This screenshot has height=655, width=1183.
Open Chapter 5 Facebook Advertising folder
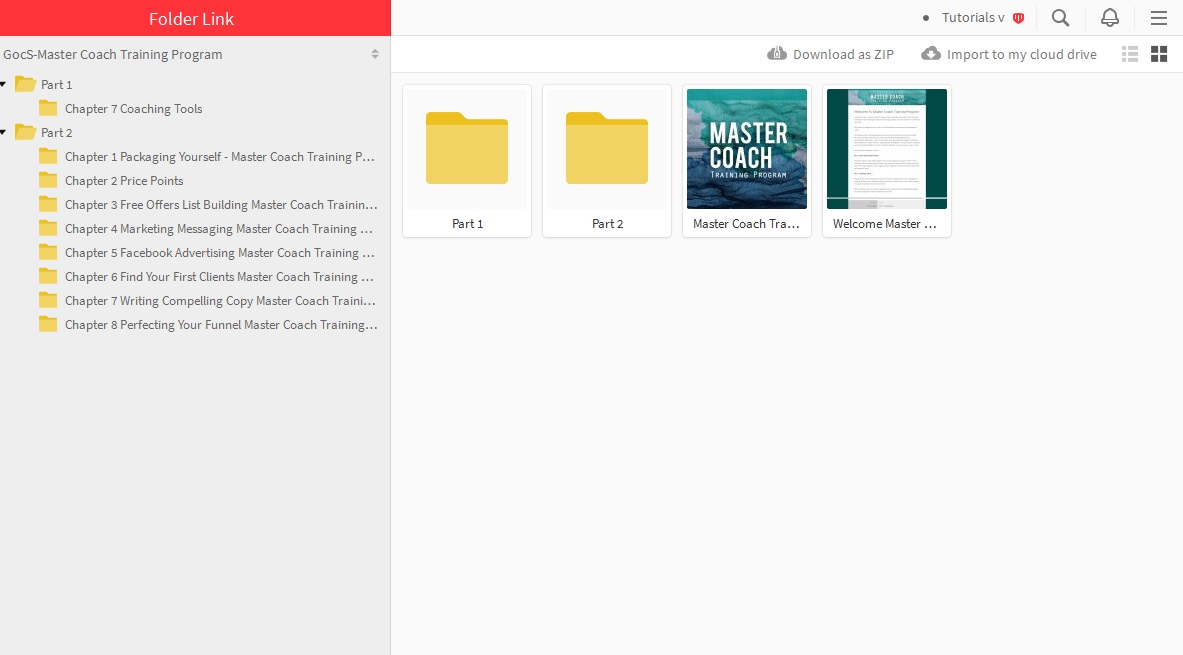pyautogui.click(x=220, y=253)
